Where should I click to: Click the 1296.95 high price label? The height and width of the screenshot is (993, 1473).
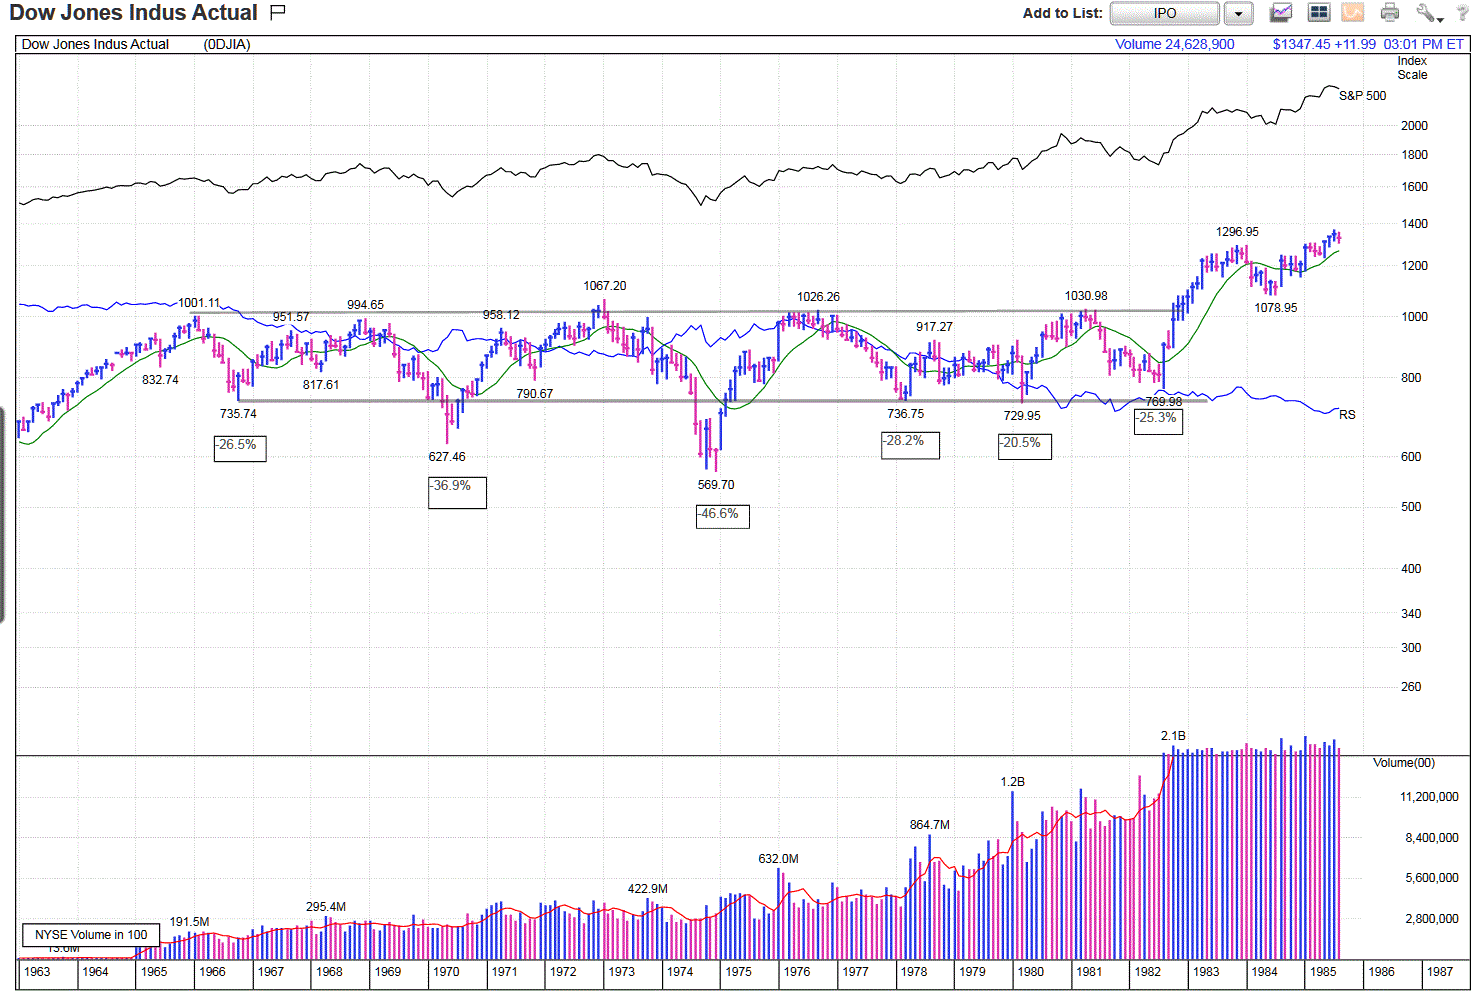tap(1237, 232)
